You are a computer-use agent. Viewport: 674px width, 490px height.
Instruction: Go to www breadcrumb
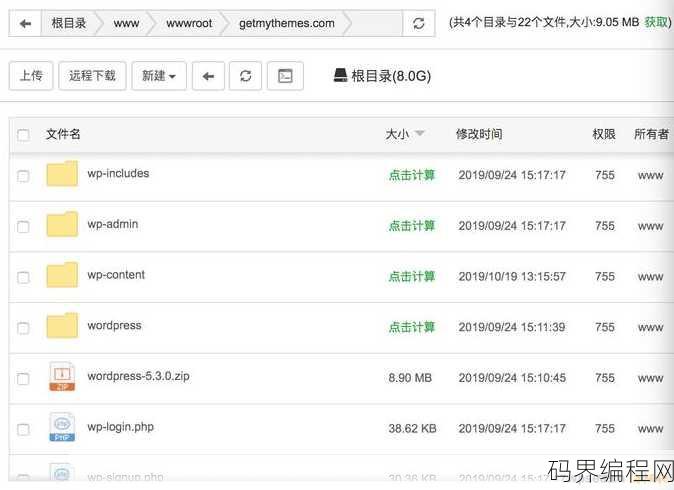[126, 23]
